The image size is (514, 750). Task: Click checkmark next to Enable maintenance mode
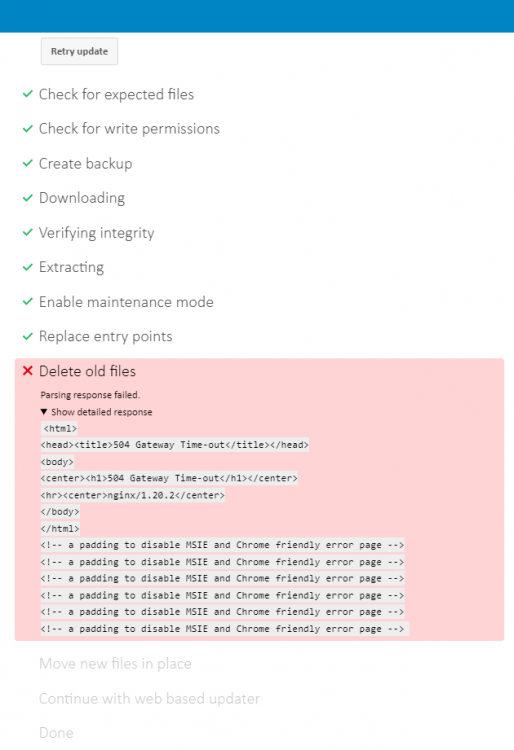(28, 301)
